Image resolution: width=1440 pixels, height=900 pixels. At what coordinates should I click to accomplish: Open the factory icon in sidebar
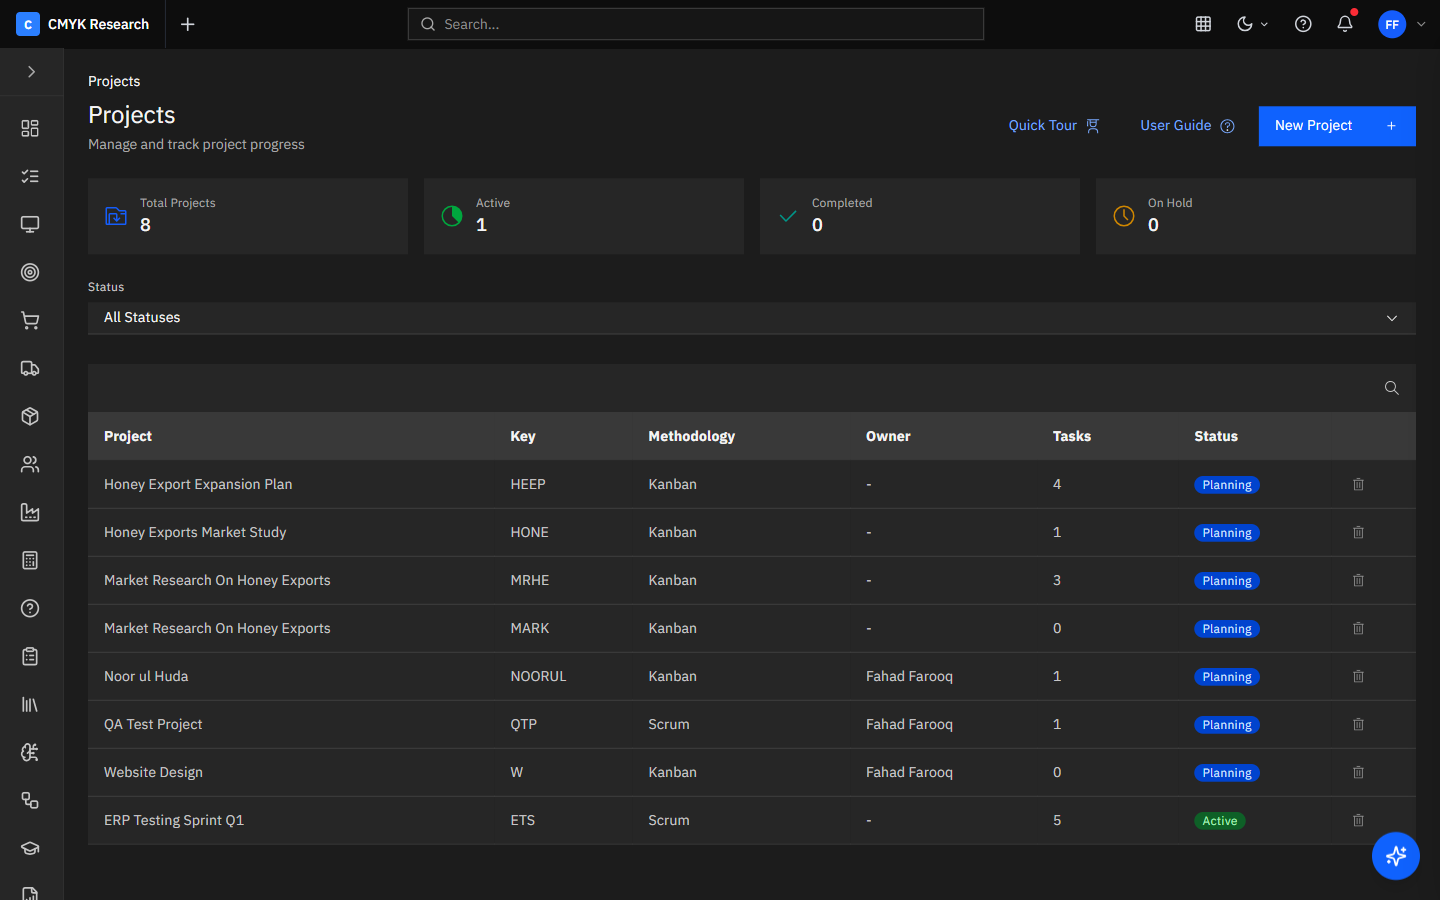pyautogui.click(x=30, y=512)
